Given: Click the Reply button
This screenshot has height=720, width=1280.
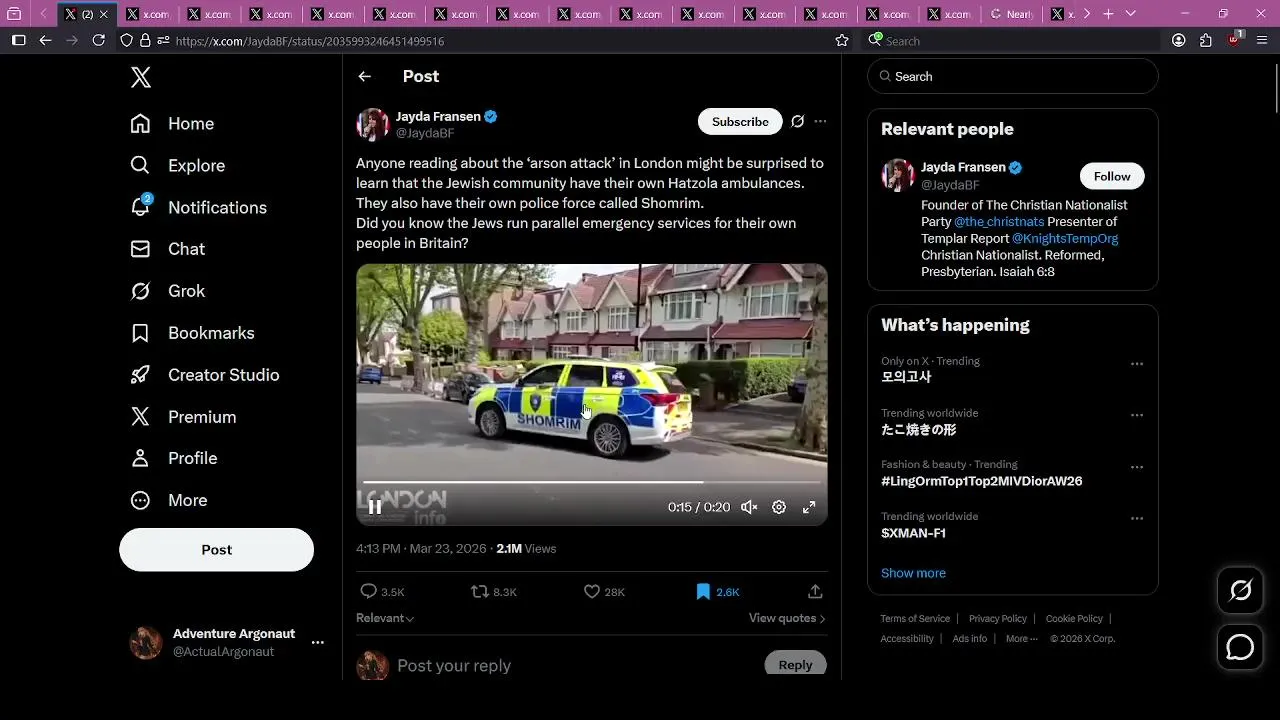Looking at the screenshot, I should point(795,665).
